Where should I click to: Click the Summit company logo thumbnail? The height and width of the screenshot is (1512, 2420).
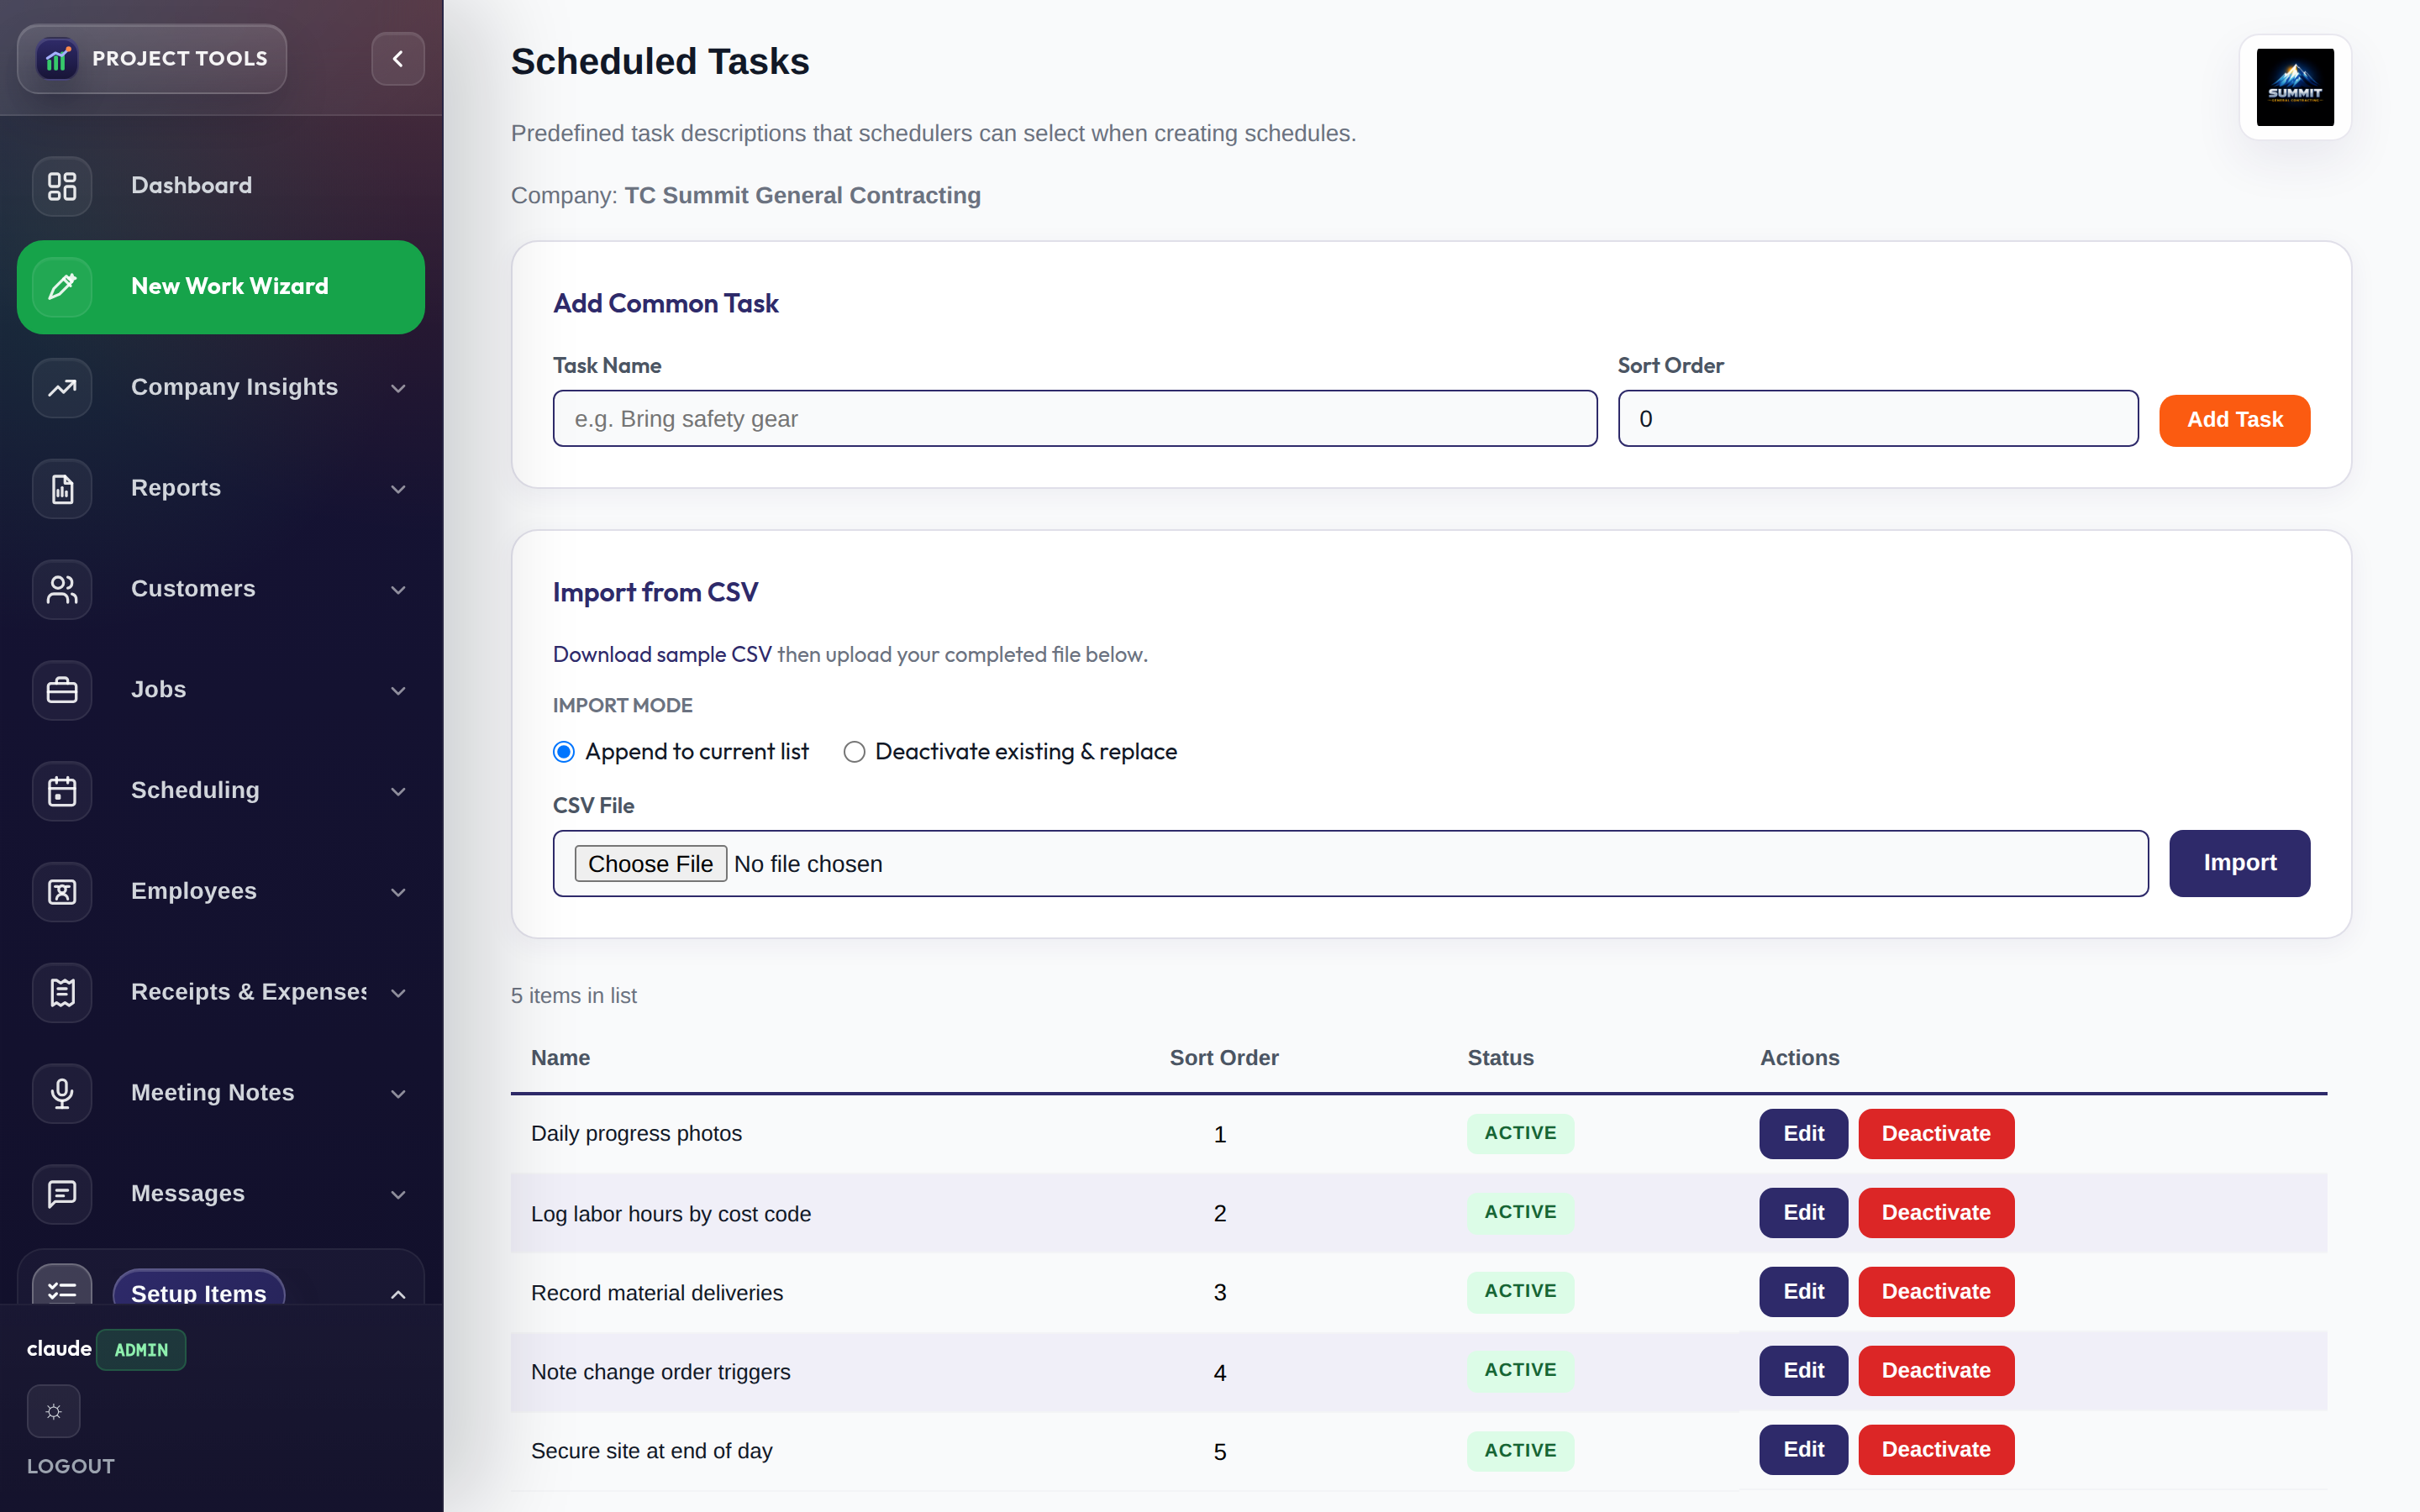click(2295, 88)
